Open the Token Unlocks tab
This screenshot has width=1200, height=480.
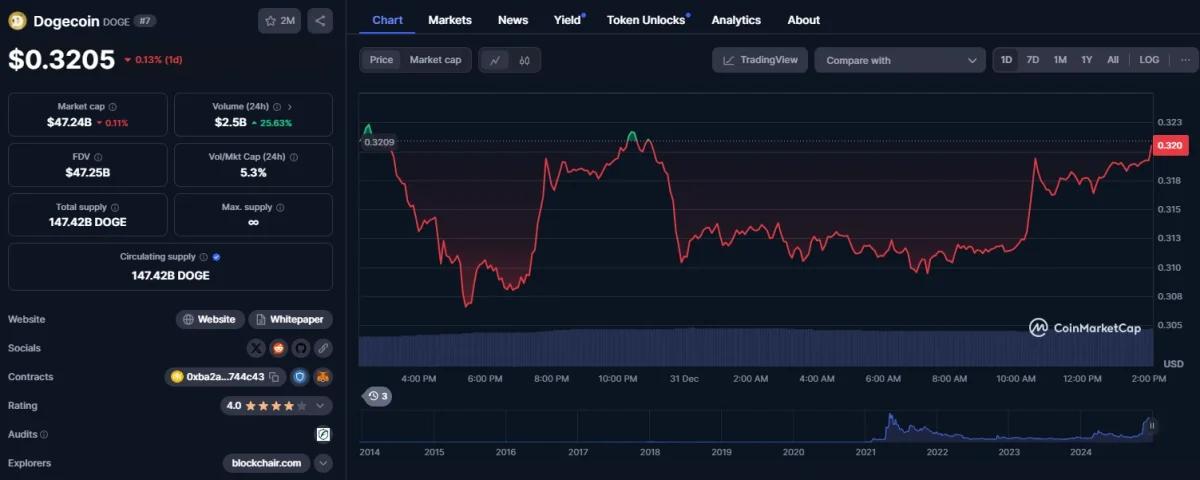click(x=646, y=20)
